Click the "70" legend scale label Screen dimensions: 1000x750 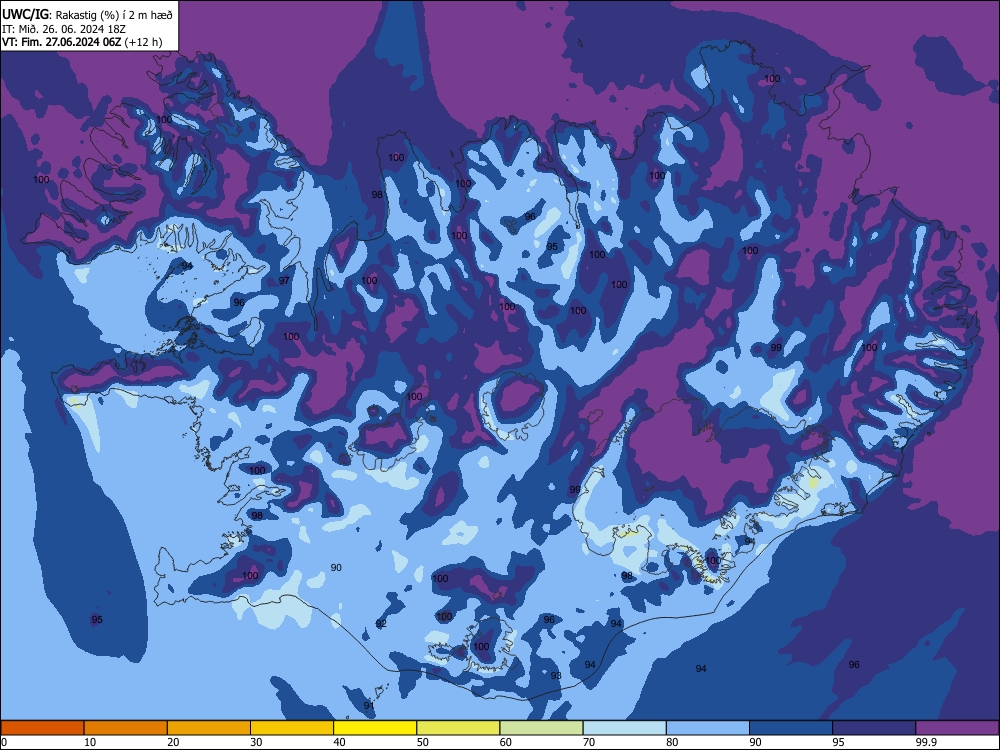[x=589, y=742]
